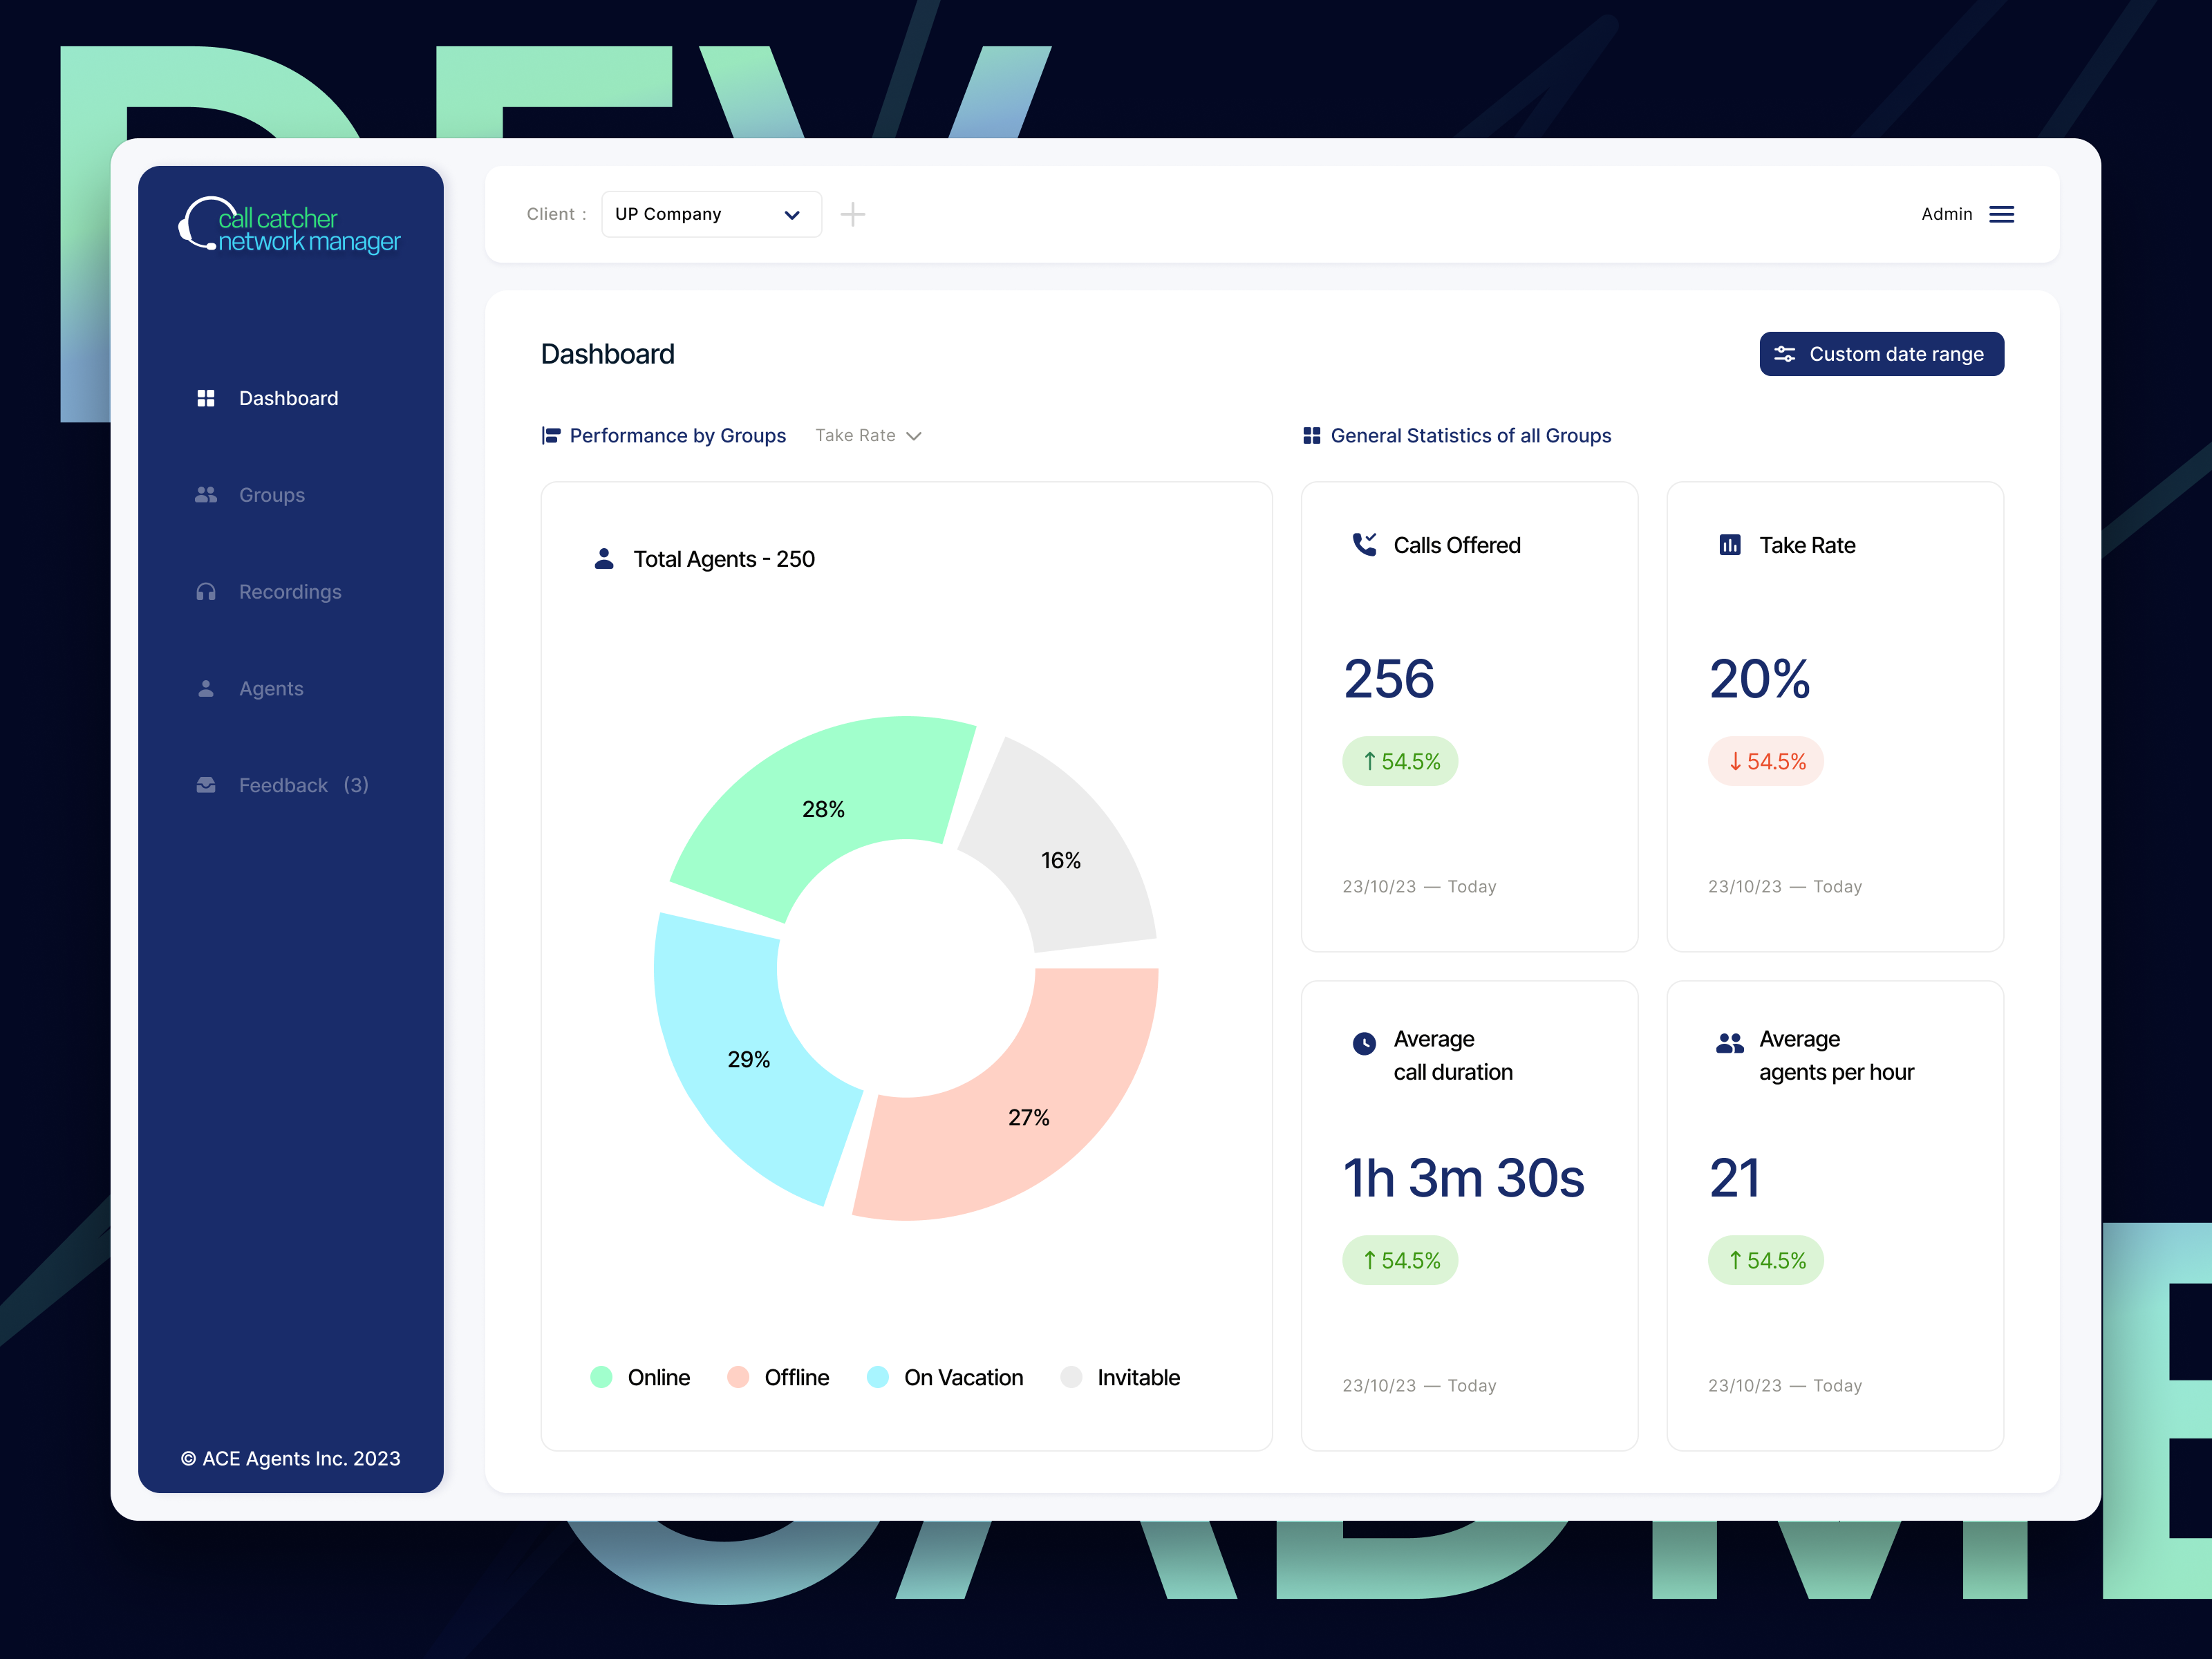Expand the Take Rate metric selector
2212x1659 pixels.
(867, 435)
